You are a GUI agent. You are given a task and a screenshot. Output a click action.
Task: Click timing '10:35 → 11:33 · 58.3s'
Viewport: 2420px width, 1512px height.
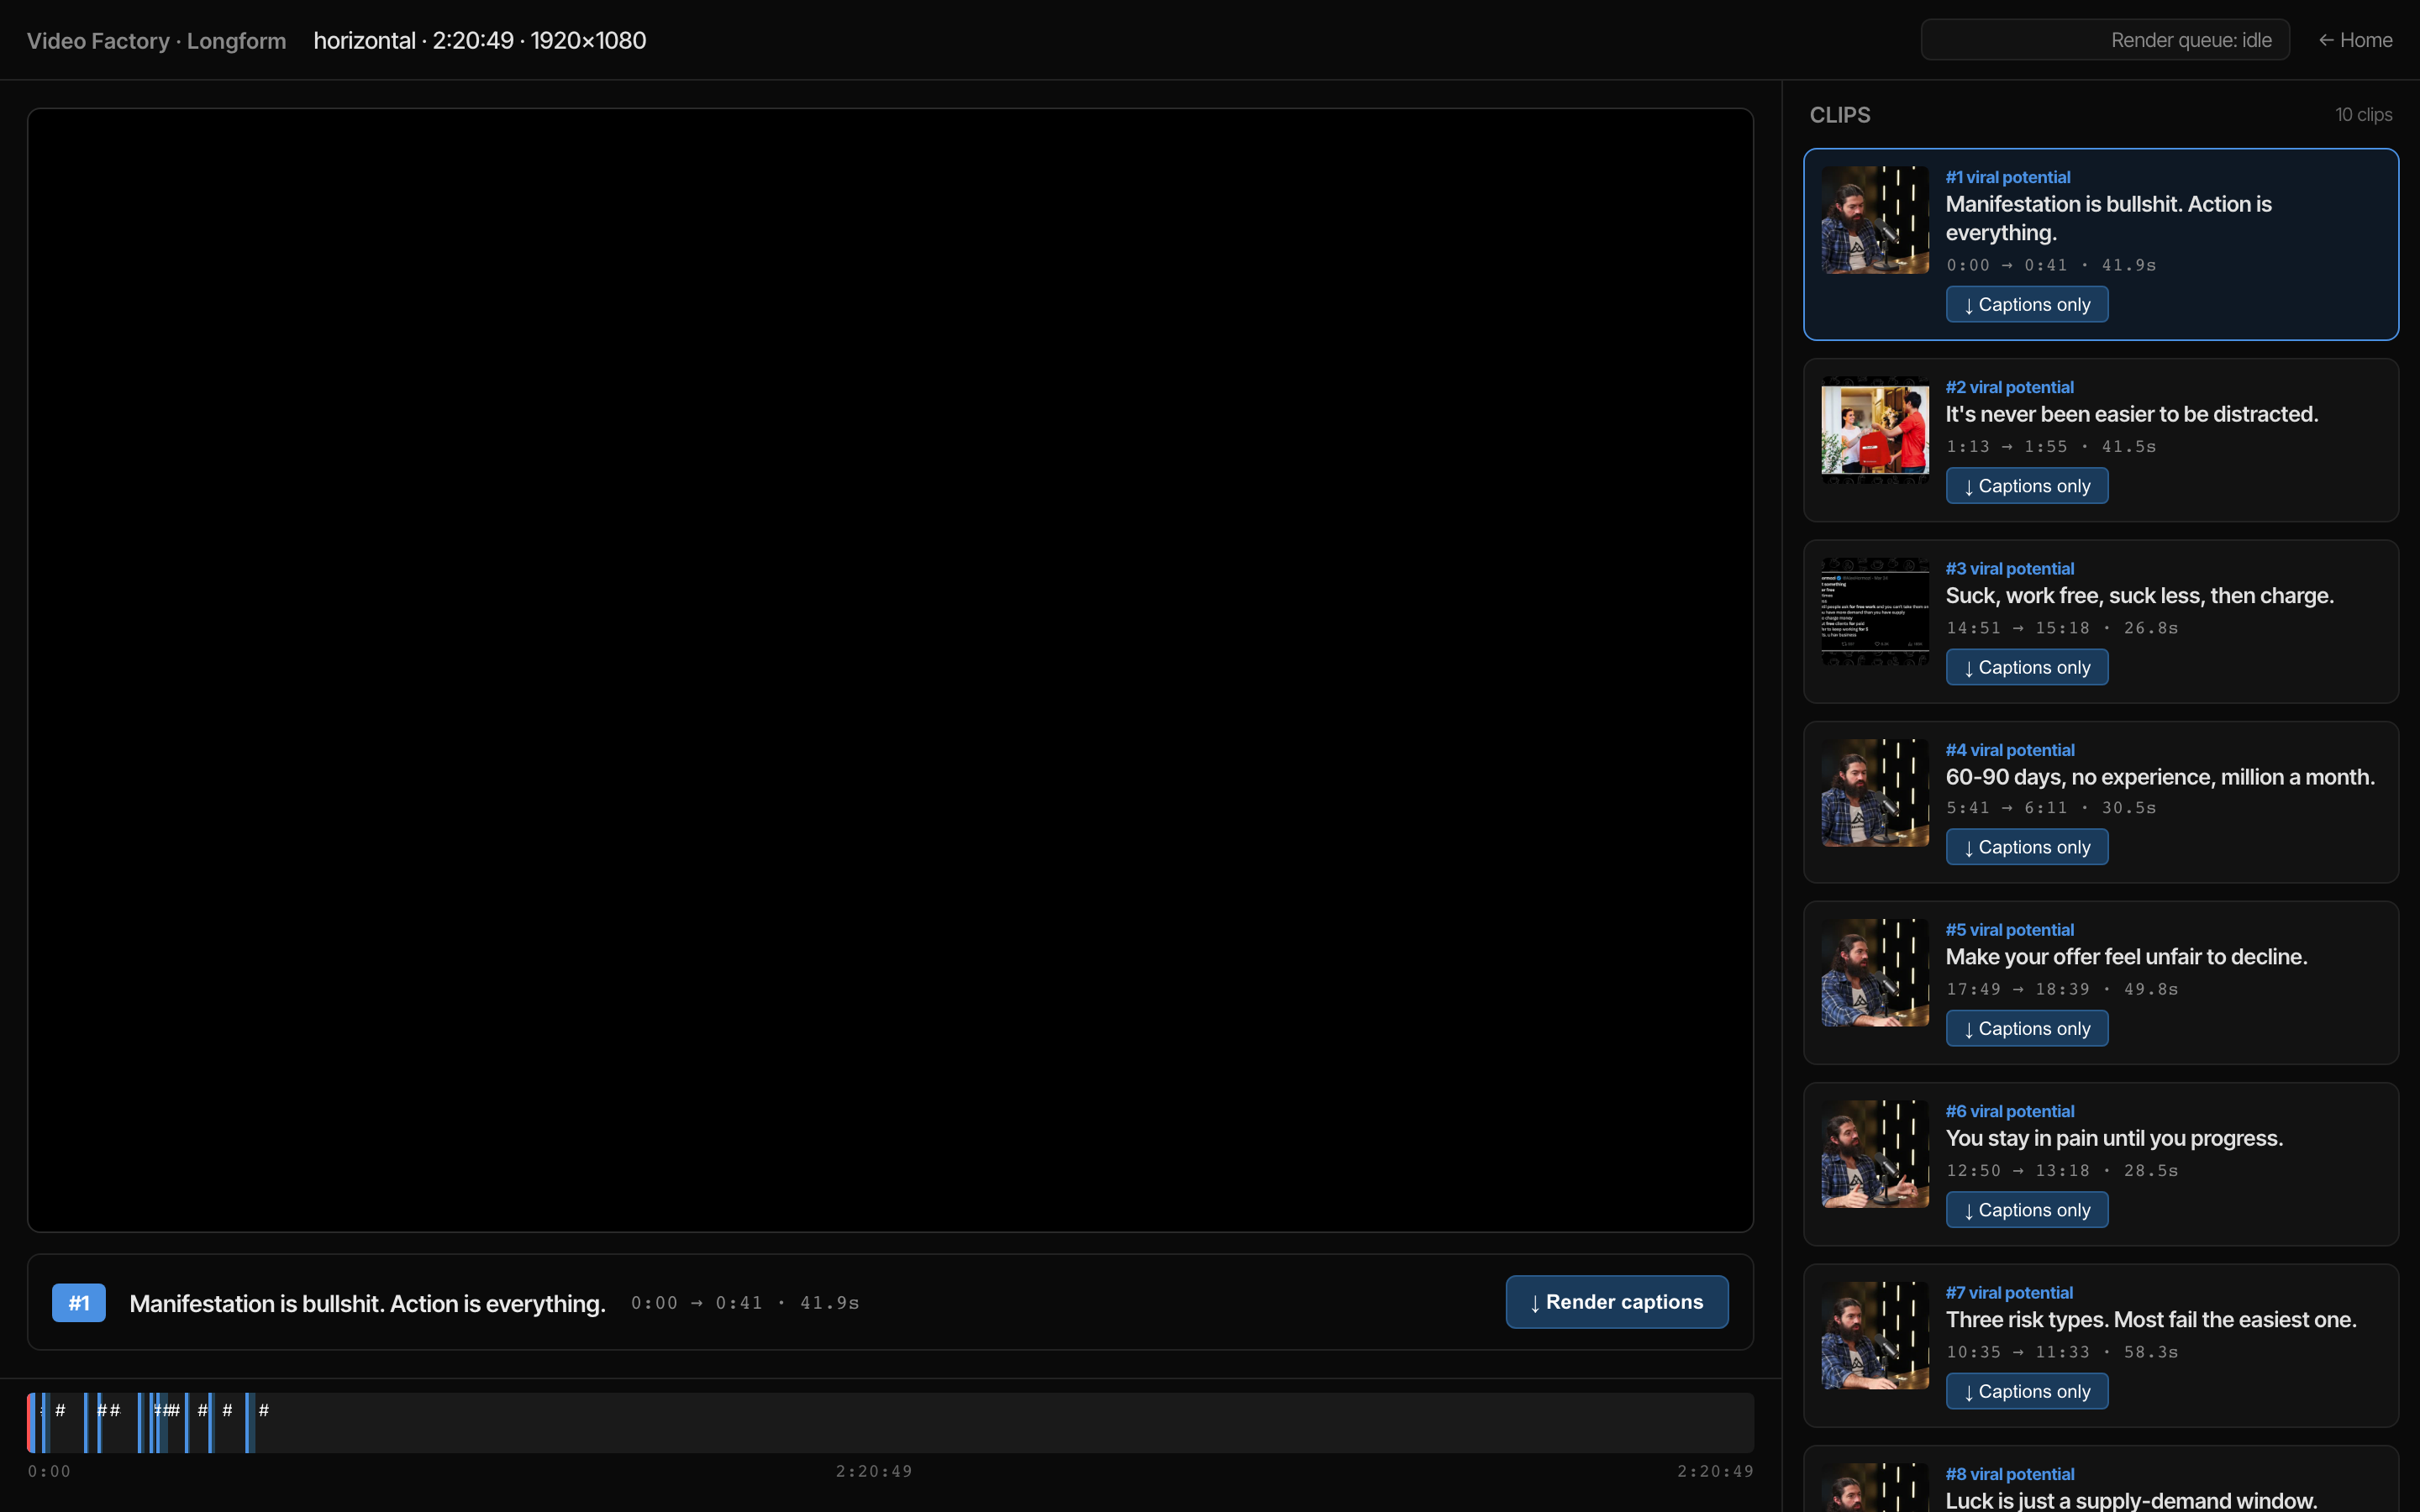(2061, 1352)
